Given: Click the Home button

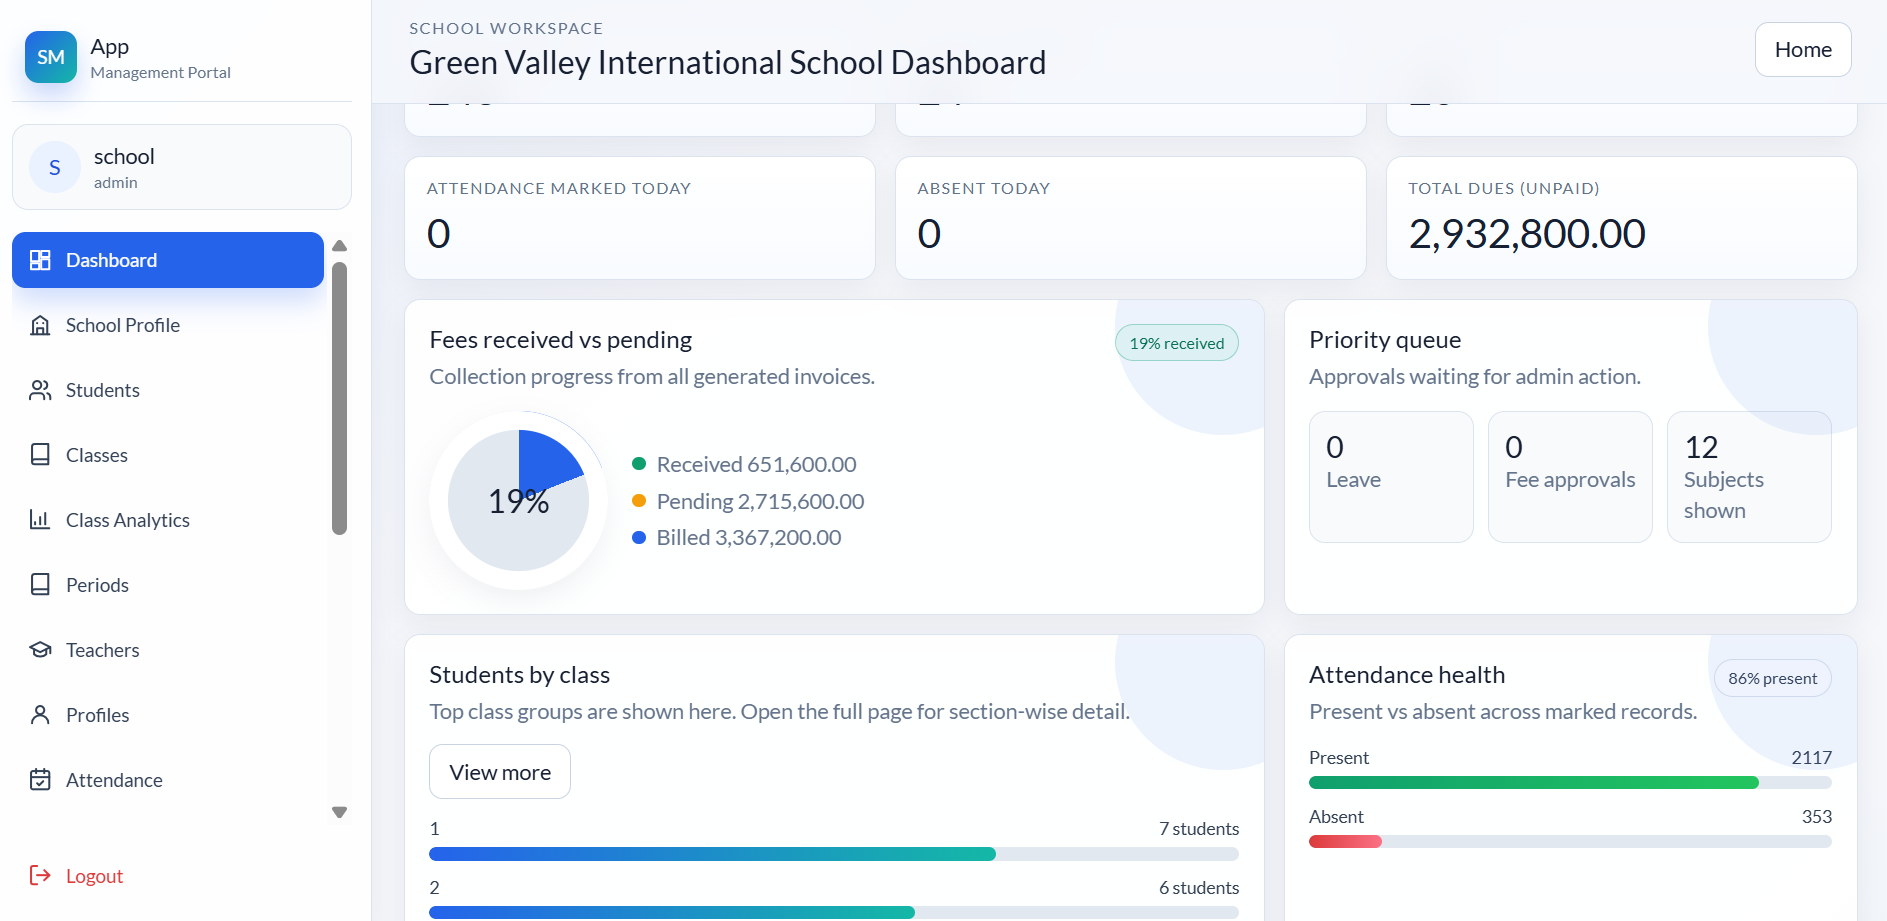Looking at the screenshot, I should 1803,50.
